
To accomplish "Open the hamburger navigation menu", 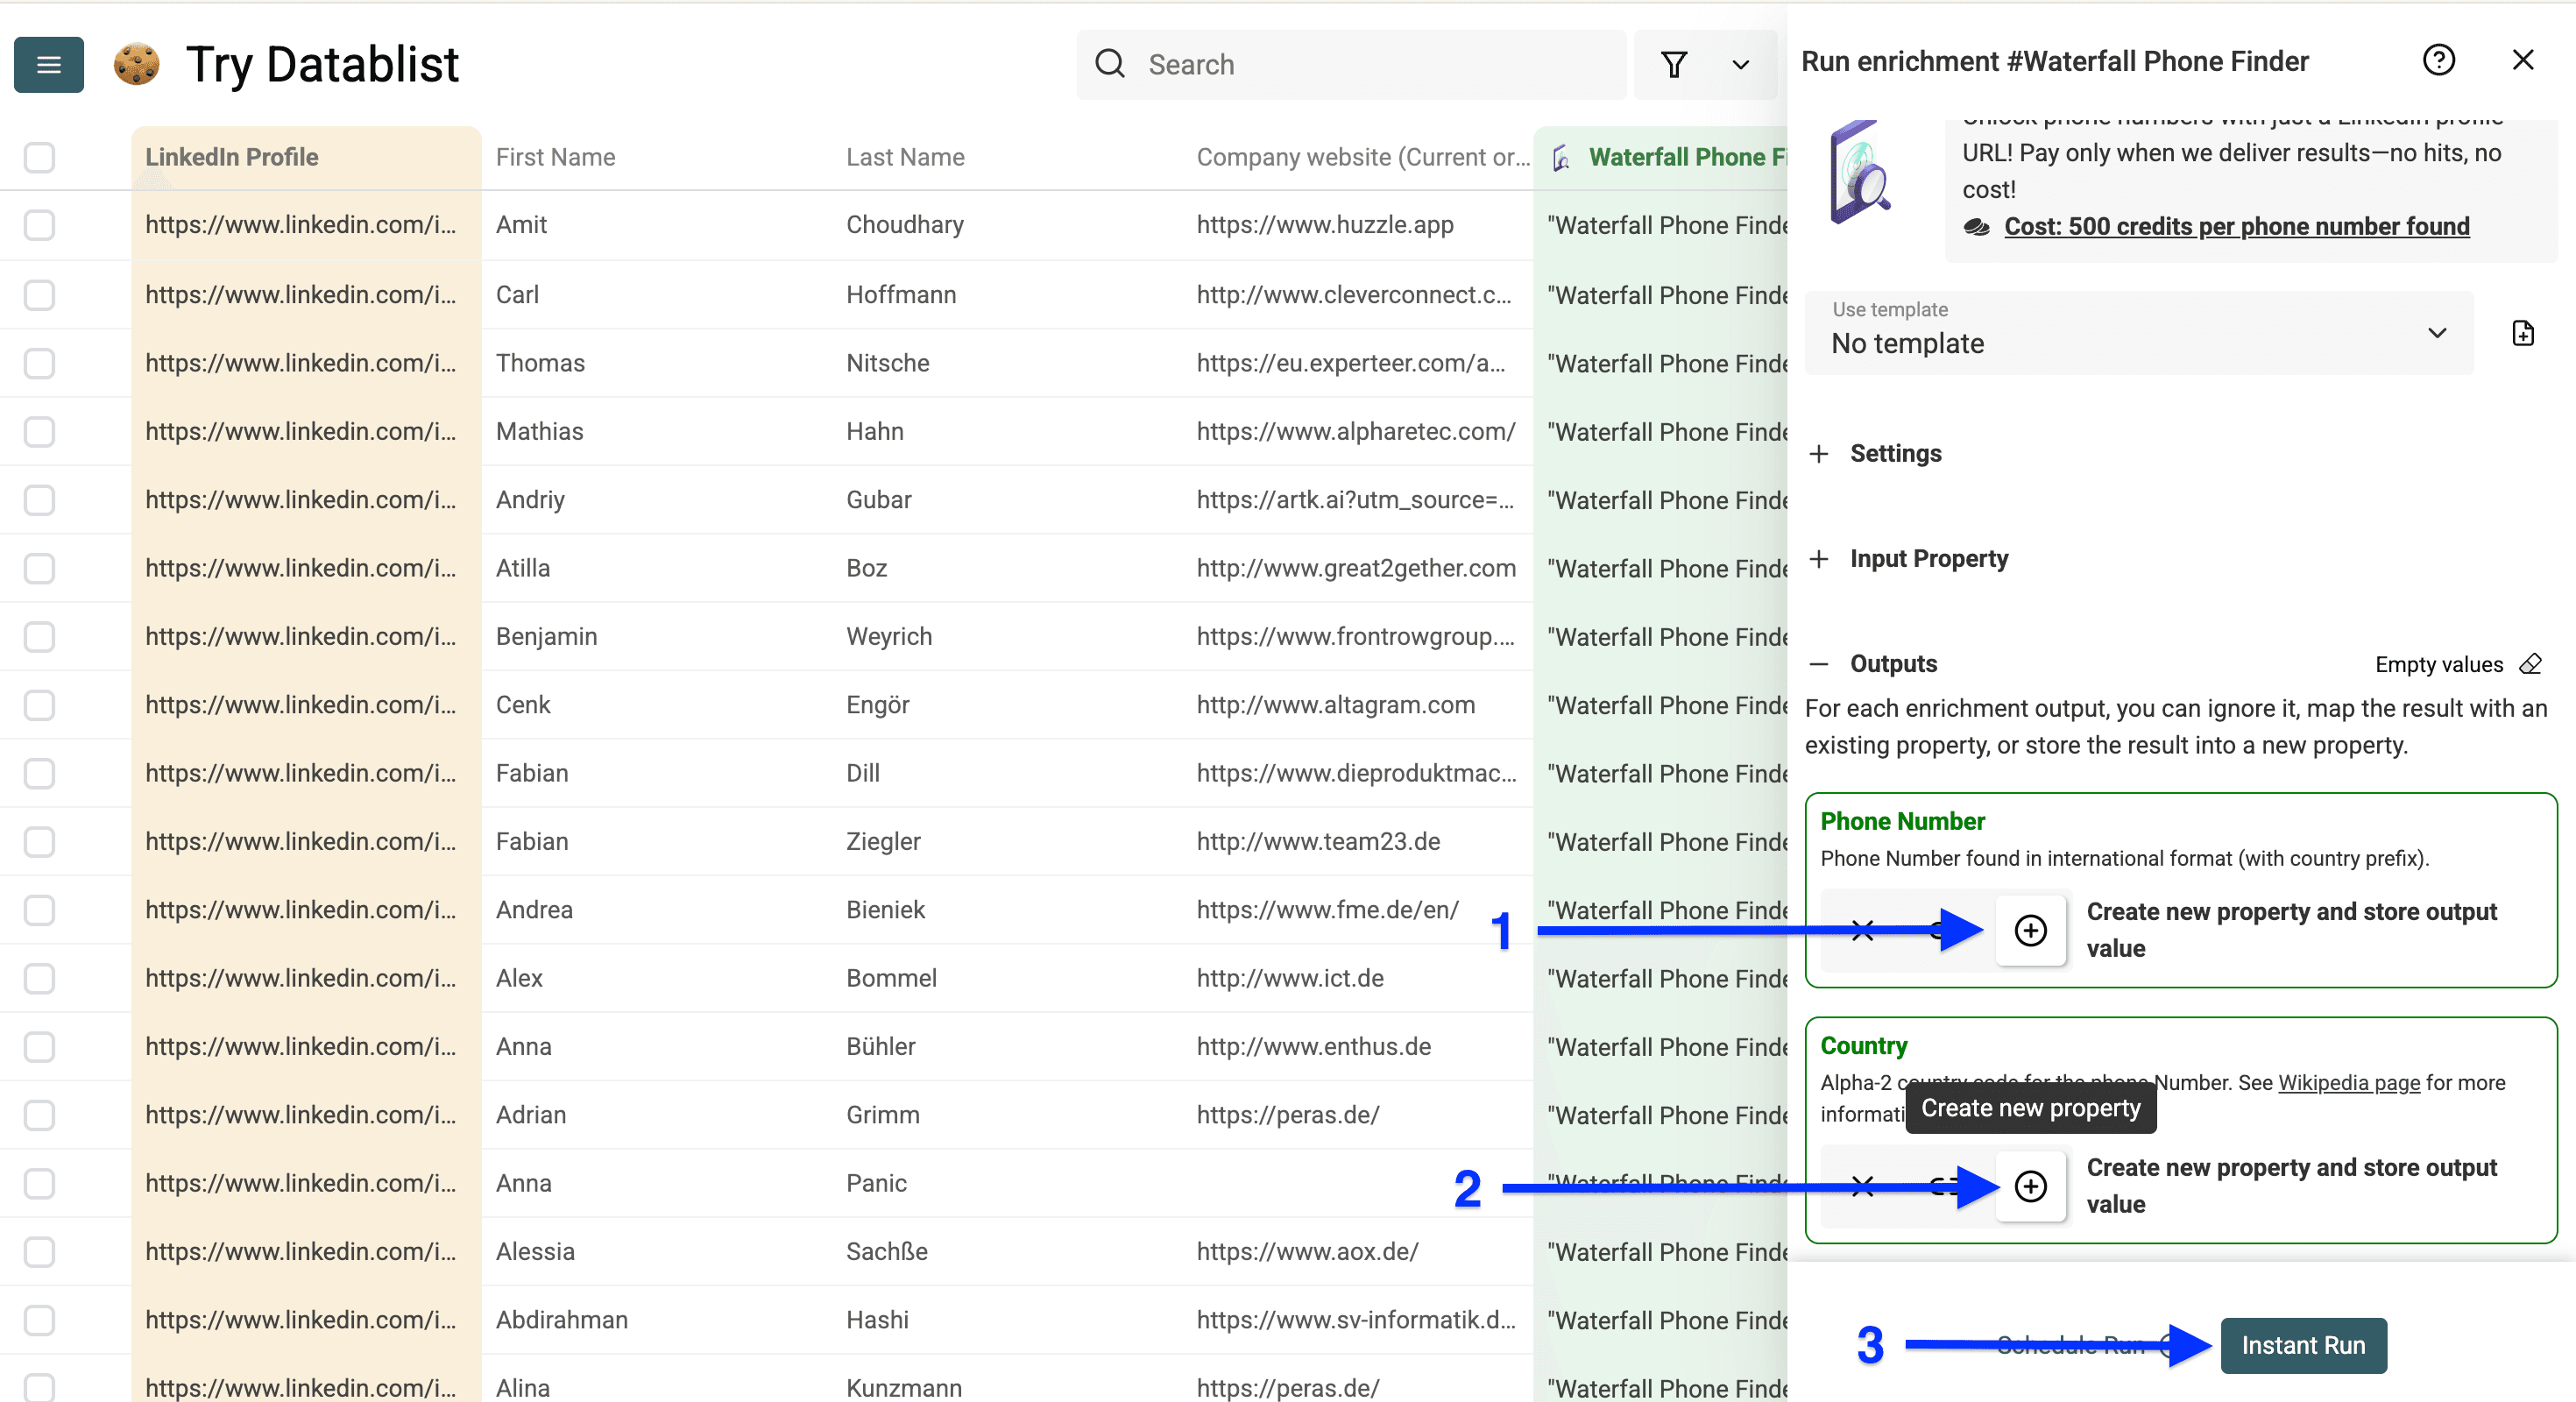I will pyautogui.click(x=48, y=64).
